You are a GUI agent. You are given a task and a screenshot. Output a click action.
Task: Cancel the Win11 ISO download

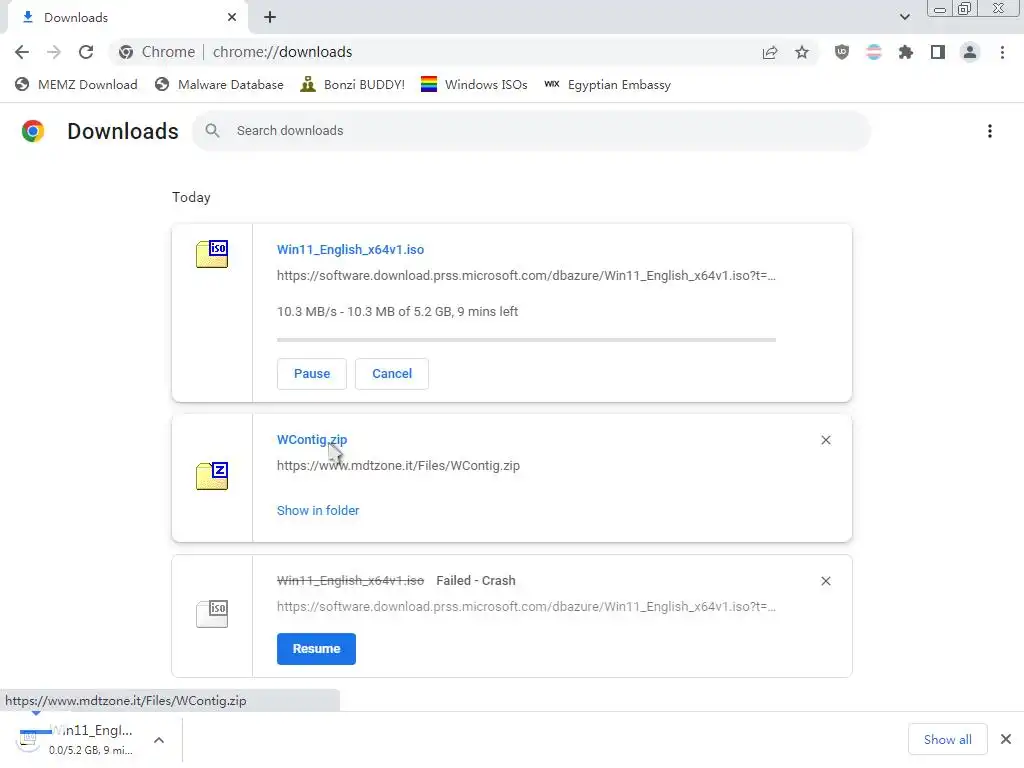coord(392,374)
